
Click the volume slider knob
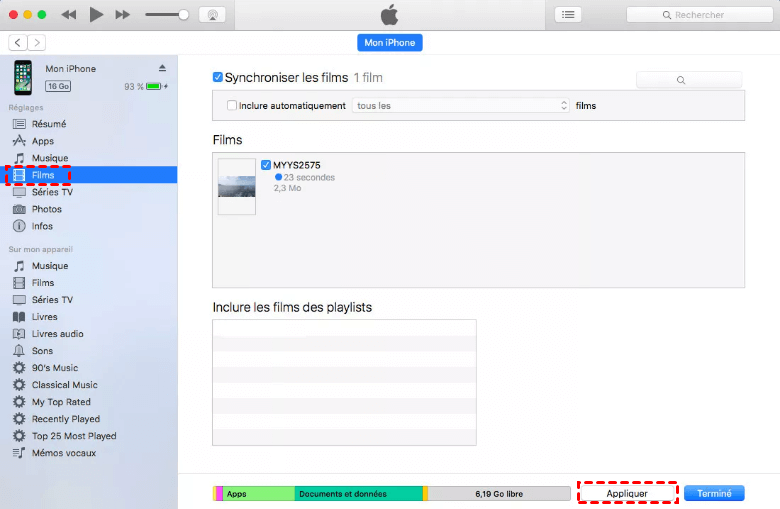point(184,15)
